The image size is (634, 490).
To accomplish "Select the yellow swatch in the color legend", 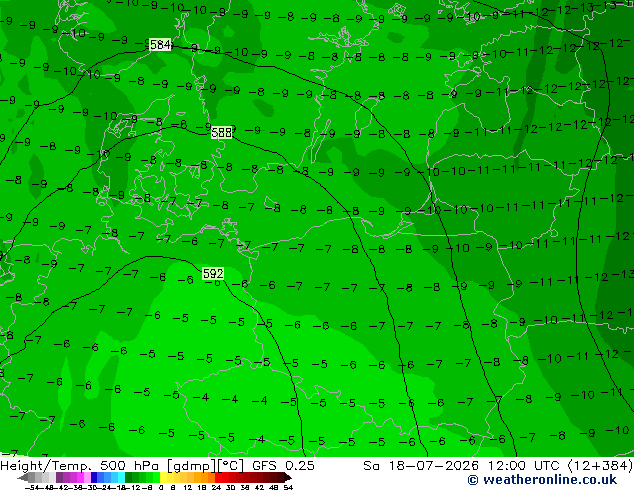I will click(164, 477).
